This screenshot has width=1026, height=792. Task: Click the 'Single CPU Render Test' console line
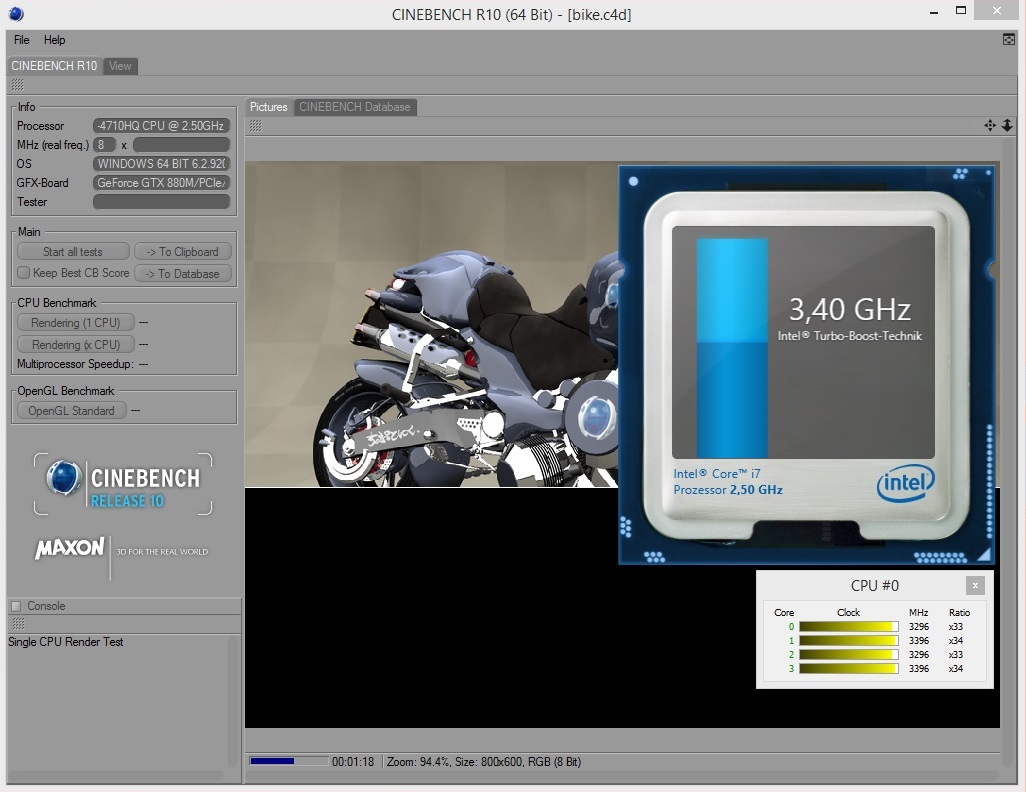pyautogui.click(x=65, y=642)
